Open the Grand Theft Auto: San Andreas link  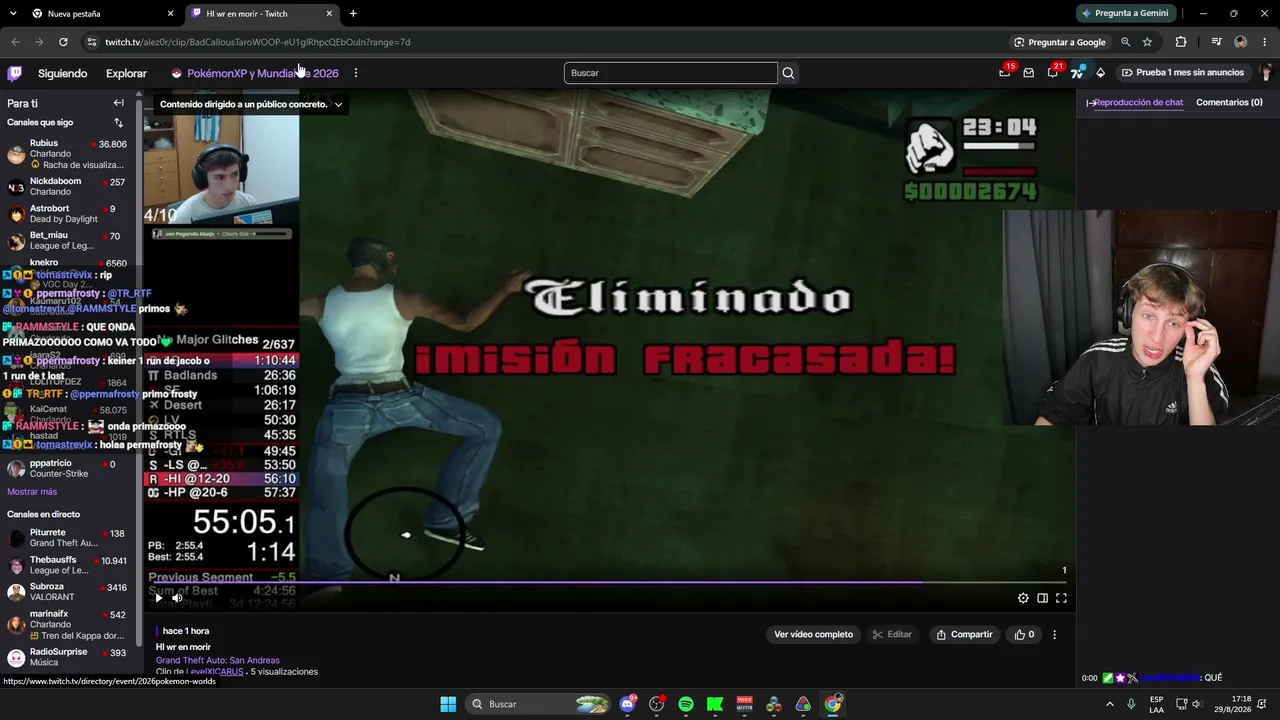(218, 661)
